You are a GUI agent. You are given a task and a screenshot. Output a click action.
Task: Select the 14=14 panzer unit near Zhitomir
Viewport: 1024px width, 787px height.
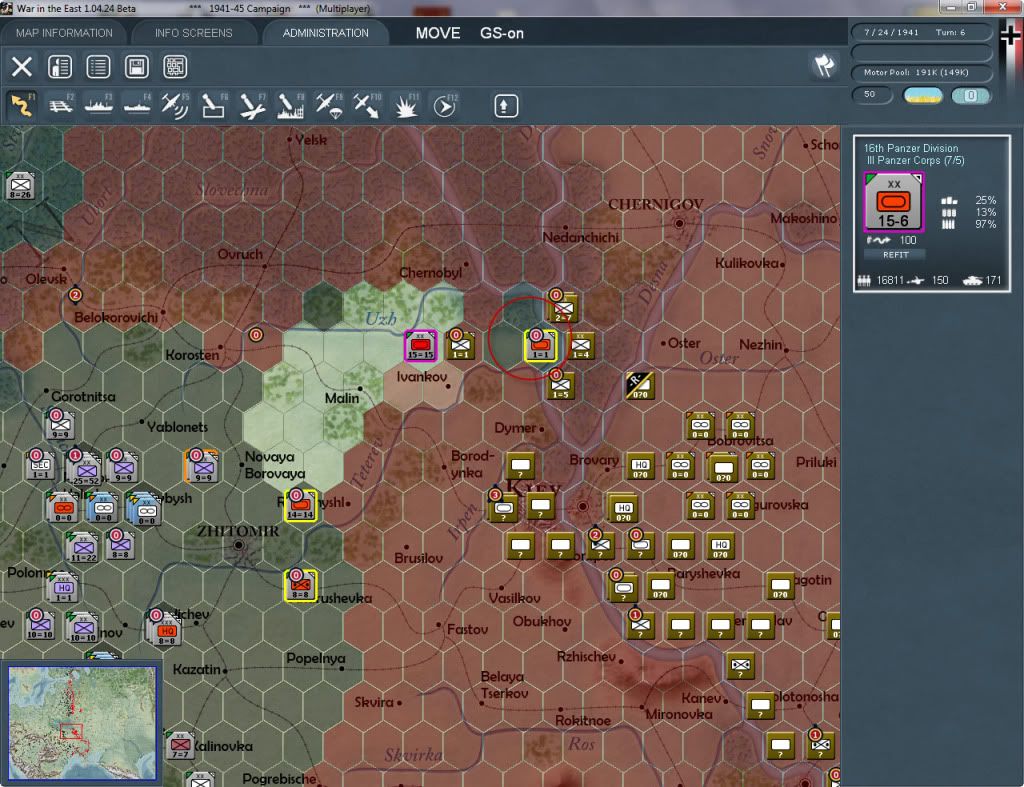point(300,506)
